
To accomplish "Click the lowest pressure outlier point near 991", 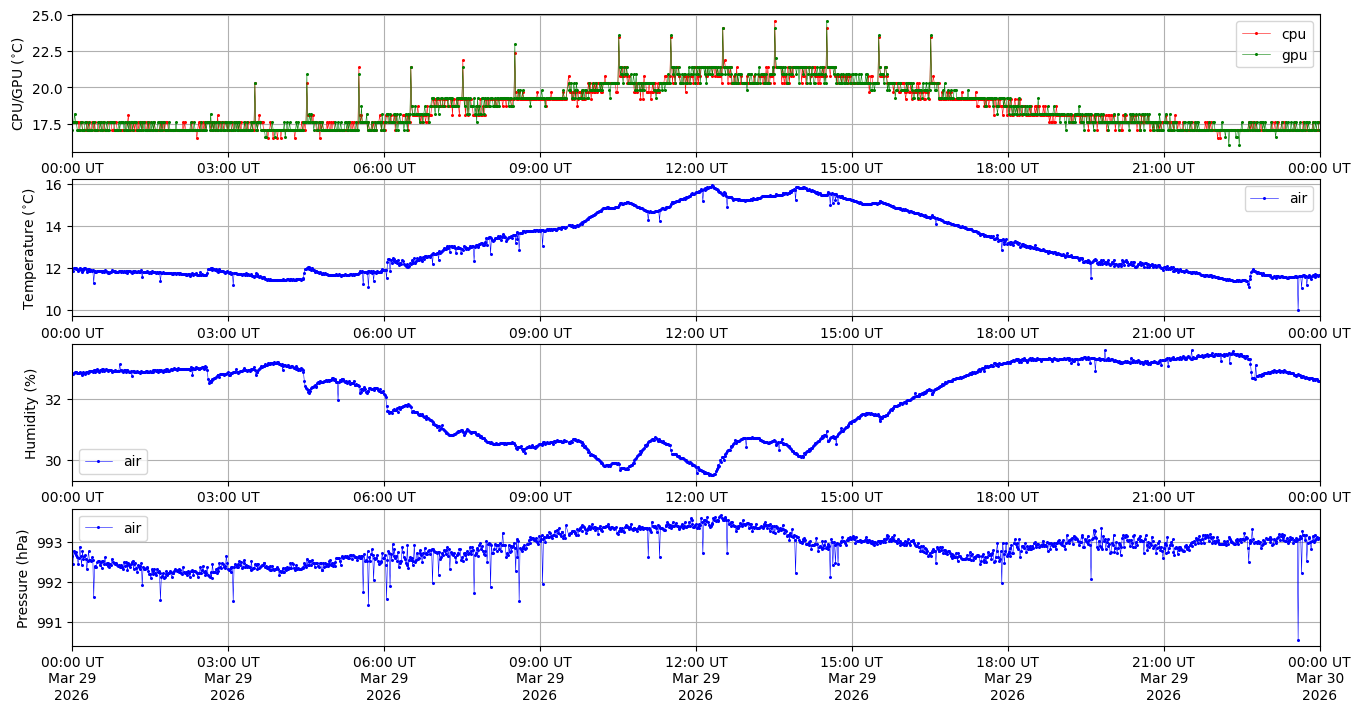I will 1298,640.
